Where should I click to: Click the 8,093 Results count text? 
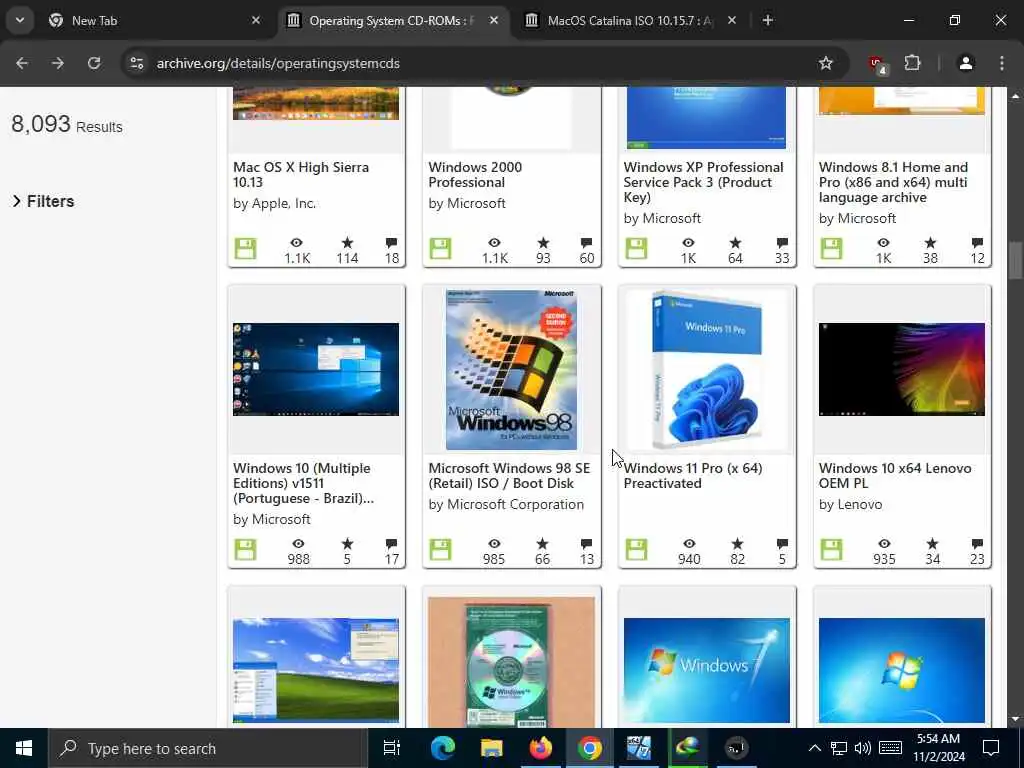(67, 124)
